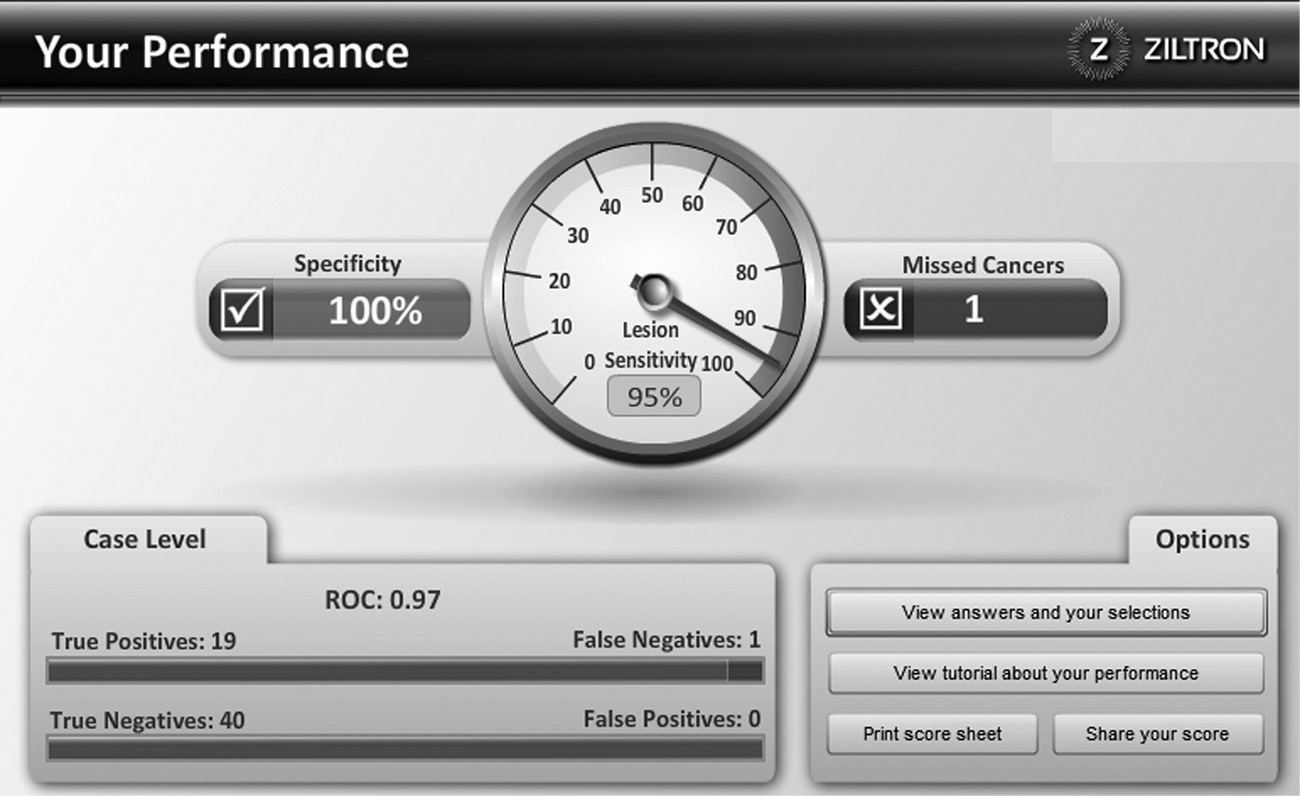
Task: Select the Missed Cancers count of 1
Action: point(974,310)
